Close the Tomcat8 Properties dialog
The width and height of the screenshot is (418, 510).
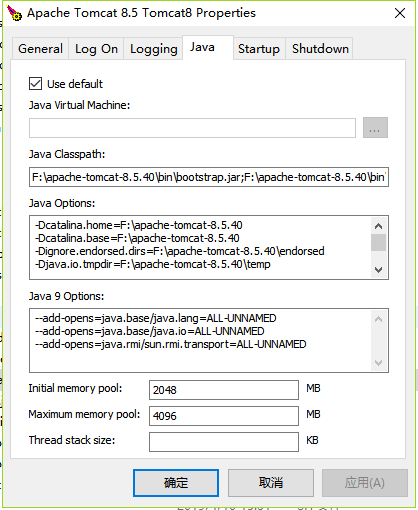(400, 13)
